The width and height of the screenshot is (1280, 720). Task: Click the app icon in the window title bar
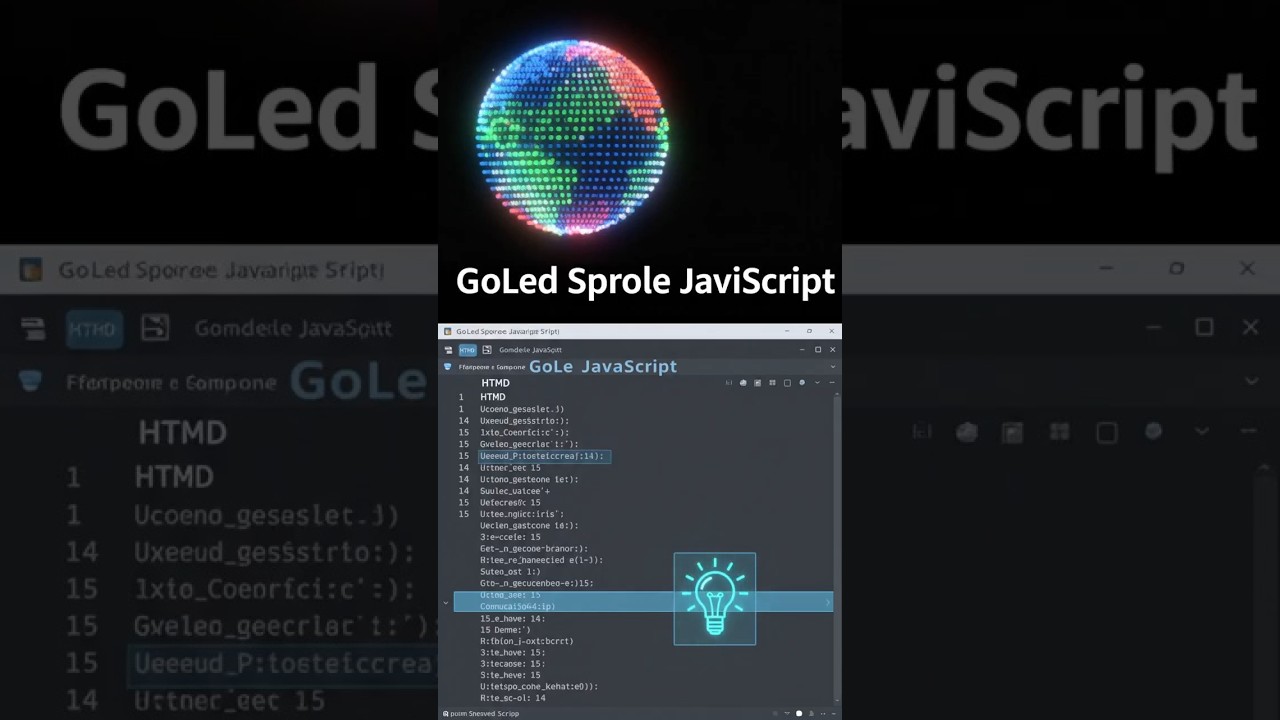447,331
